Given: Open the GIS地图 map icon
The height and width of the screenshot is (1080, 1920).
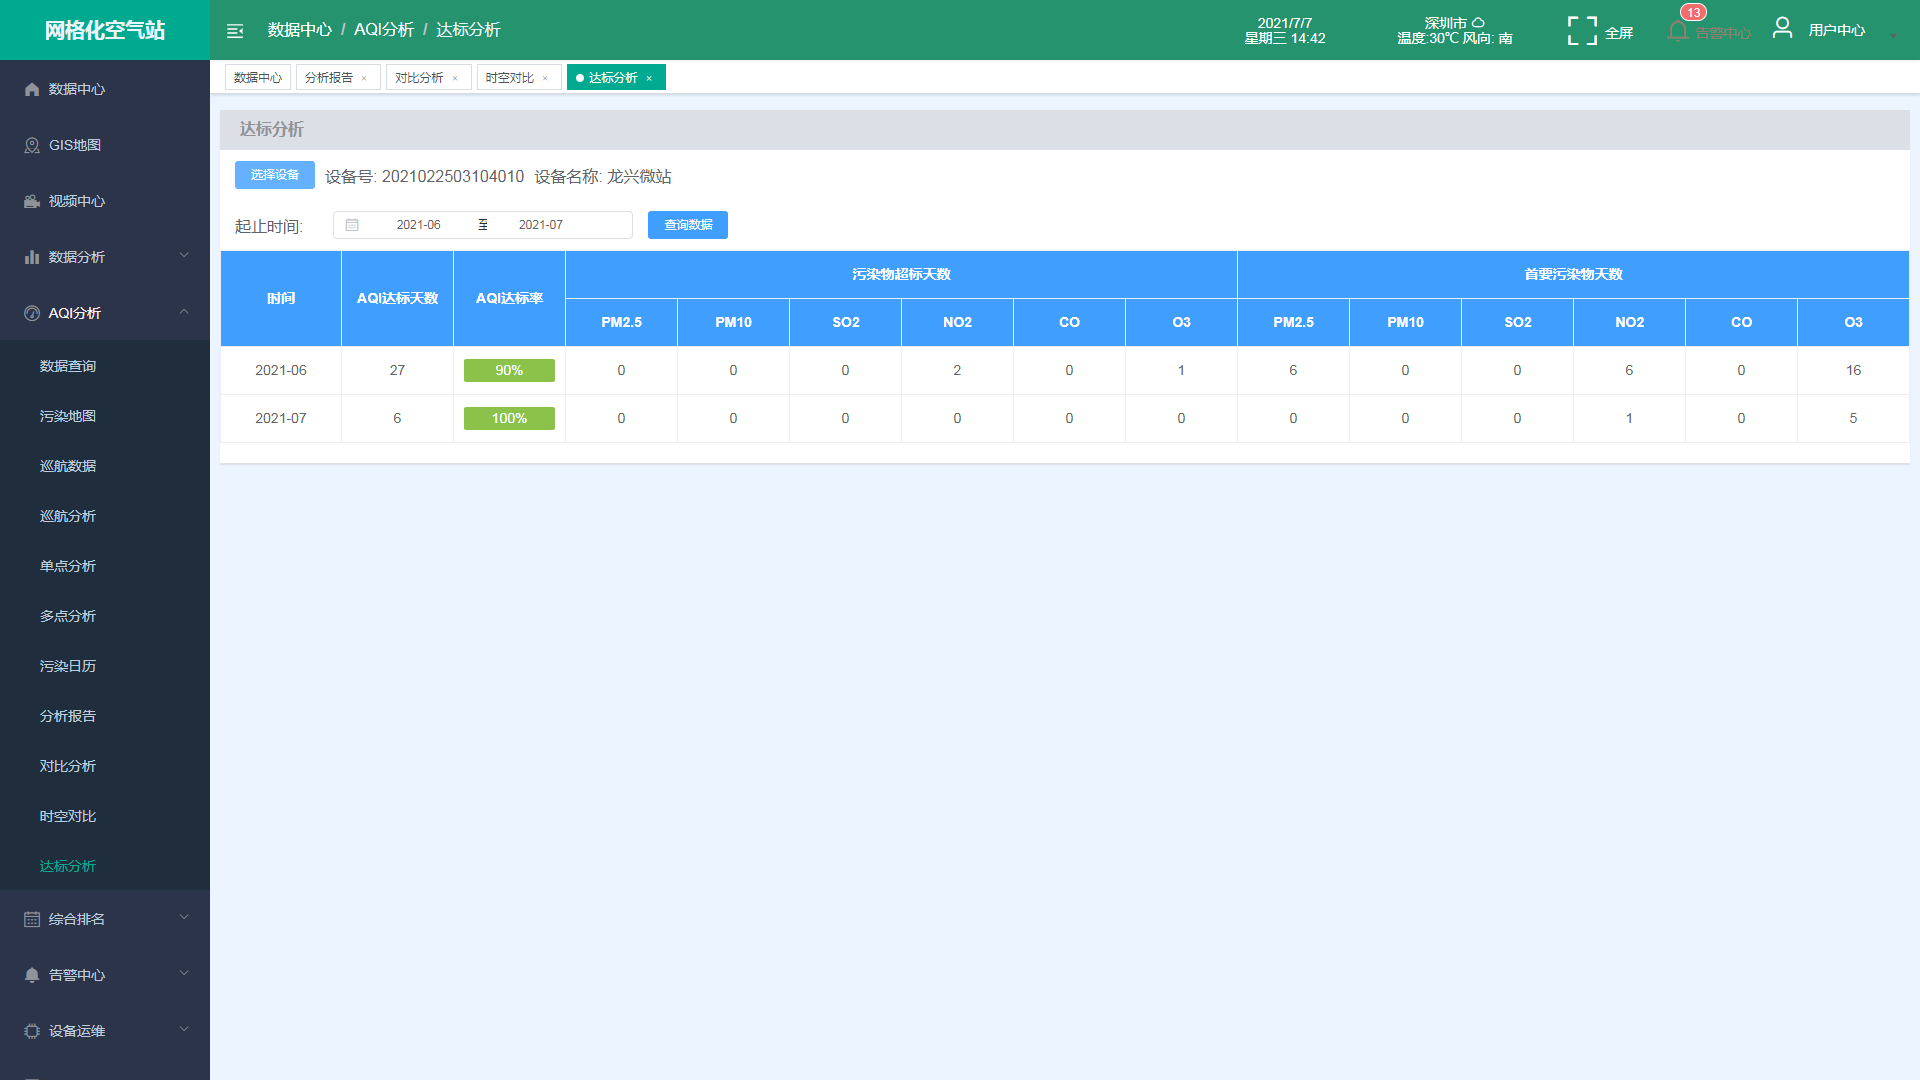Looking at the screenshot, I should (32, 145).
